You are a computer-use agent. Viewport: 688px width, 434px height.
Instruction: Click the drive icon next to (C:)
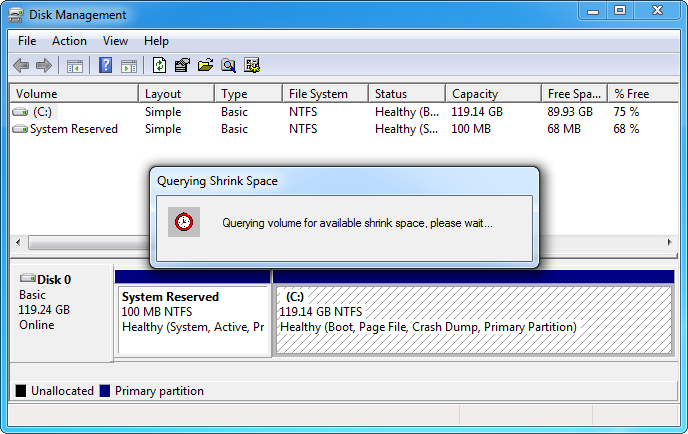coord(20,112)
